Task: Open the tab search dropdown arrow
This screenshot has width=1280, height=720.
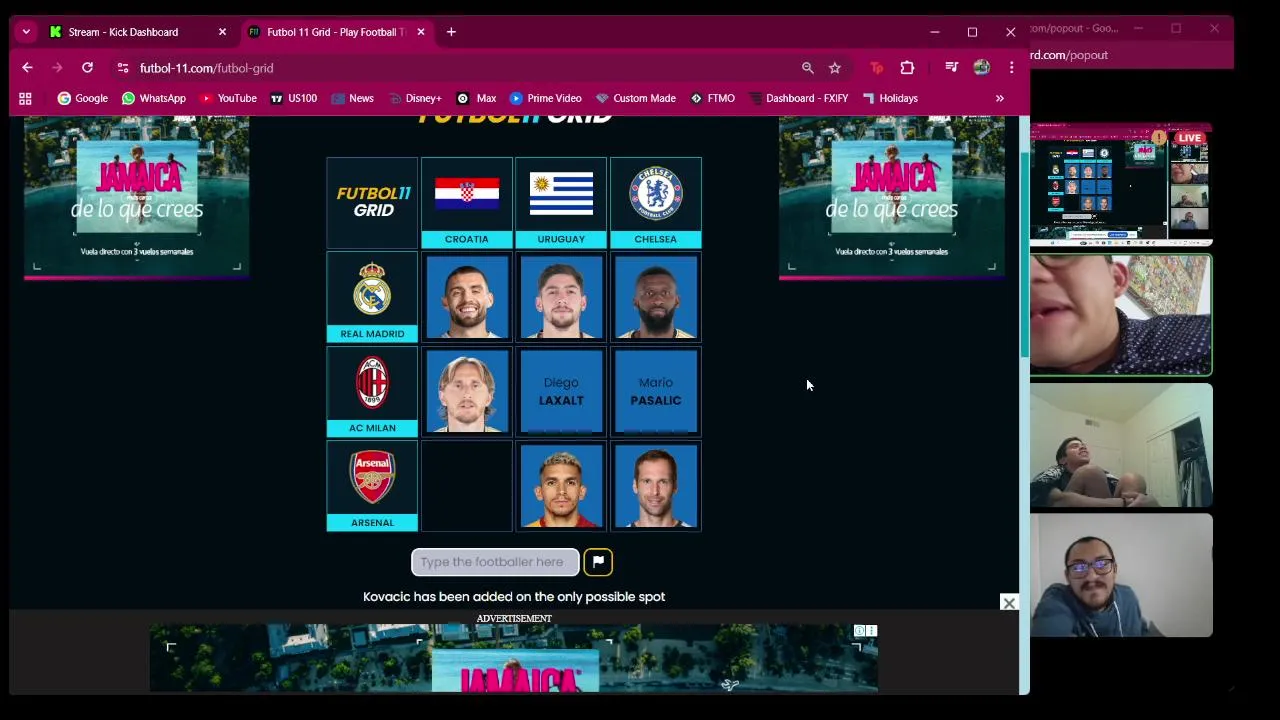Action: click(26, 32)
